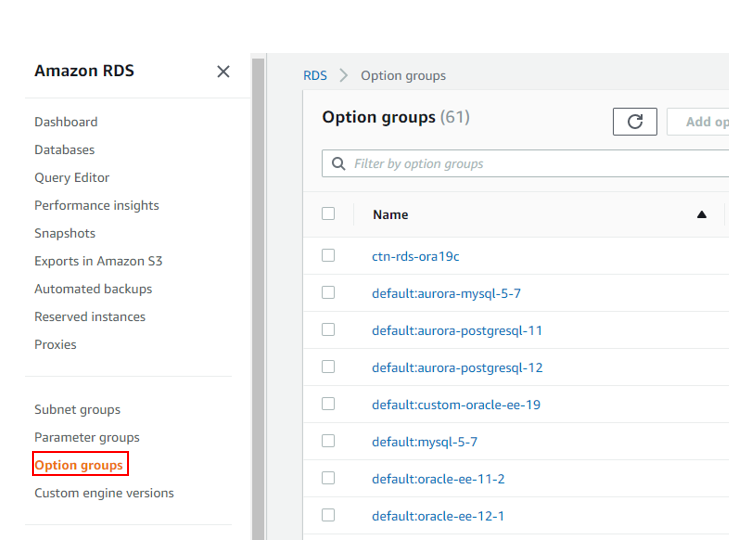
Task: Check default:oracle-ee-11-2 row checkbox
Action: 328,478
